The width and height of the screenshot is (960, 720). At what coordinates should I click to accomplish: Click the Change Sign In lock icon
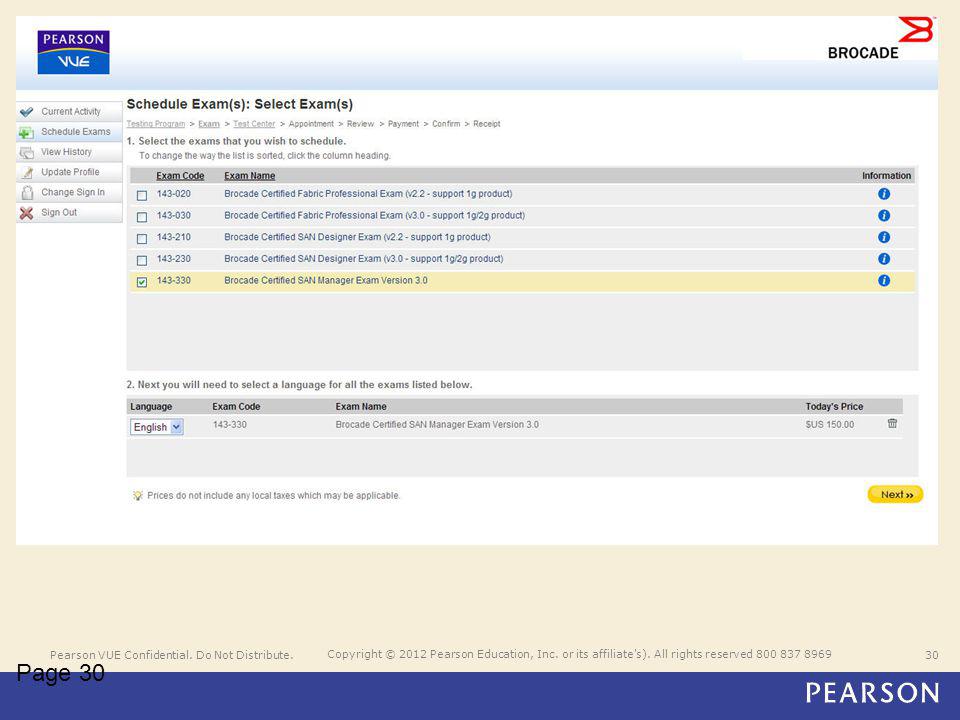click(x=26, y=193)
